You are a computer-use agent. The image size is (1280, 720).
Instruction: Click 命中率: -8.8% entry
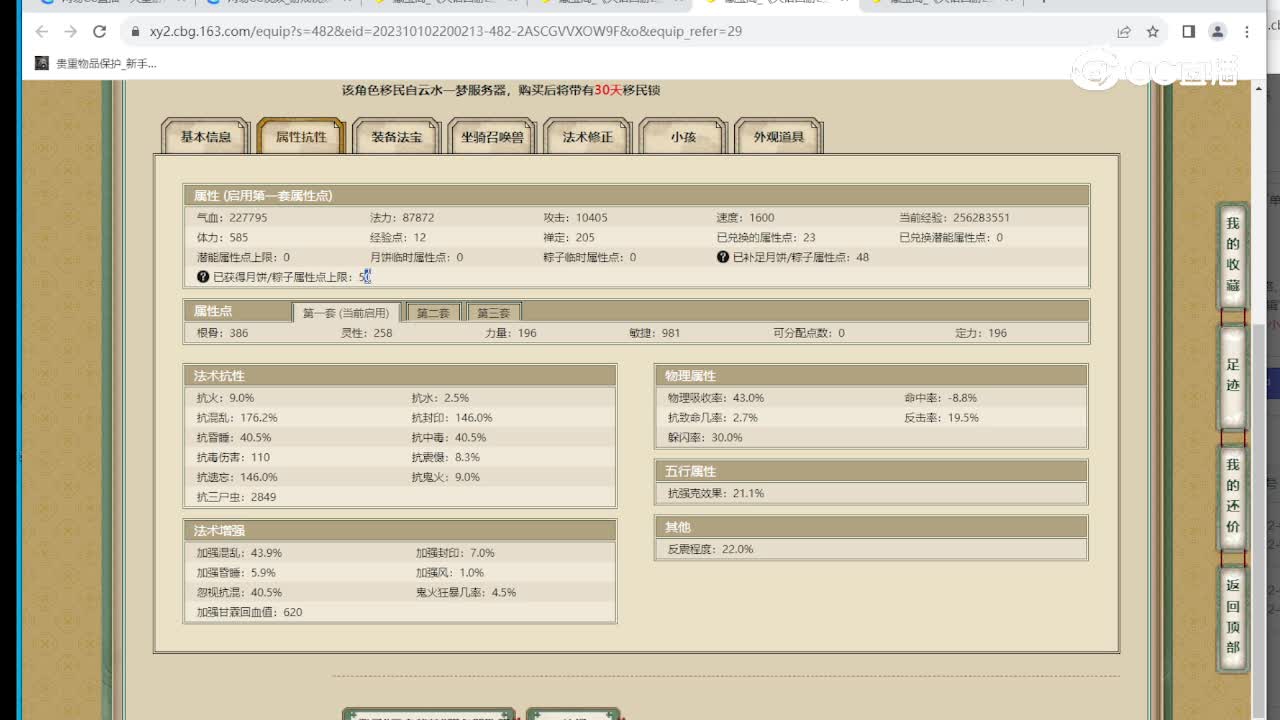tap(940, 397)
